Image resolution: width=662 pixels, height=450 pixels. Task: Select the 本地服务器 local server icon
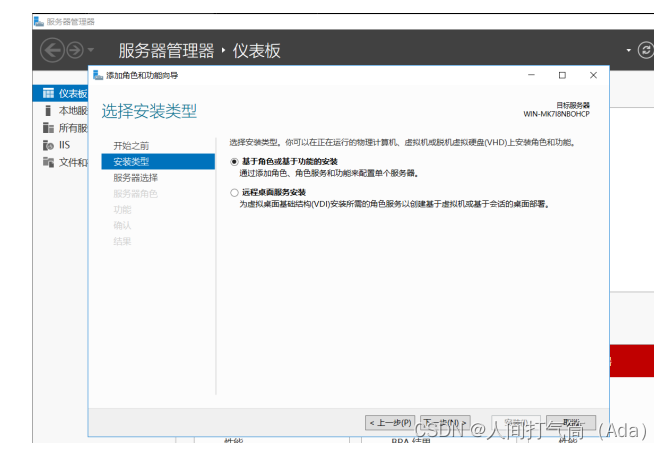pos(48,110)
